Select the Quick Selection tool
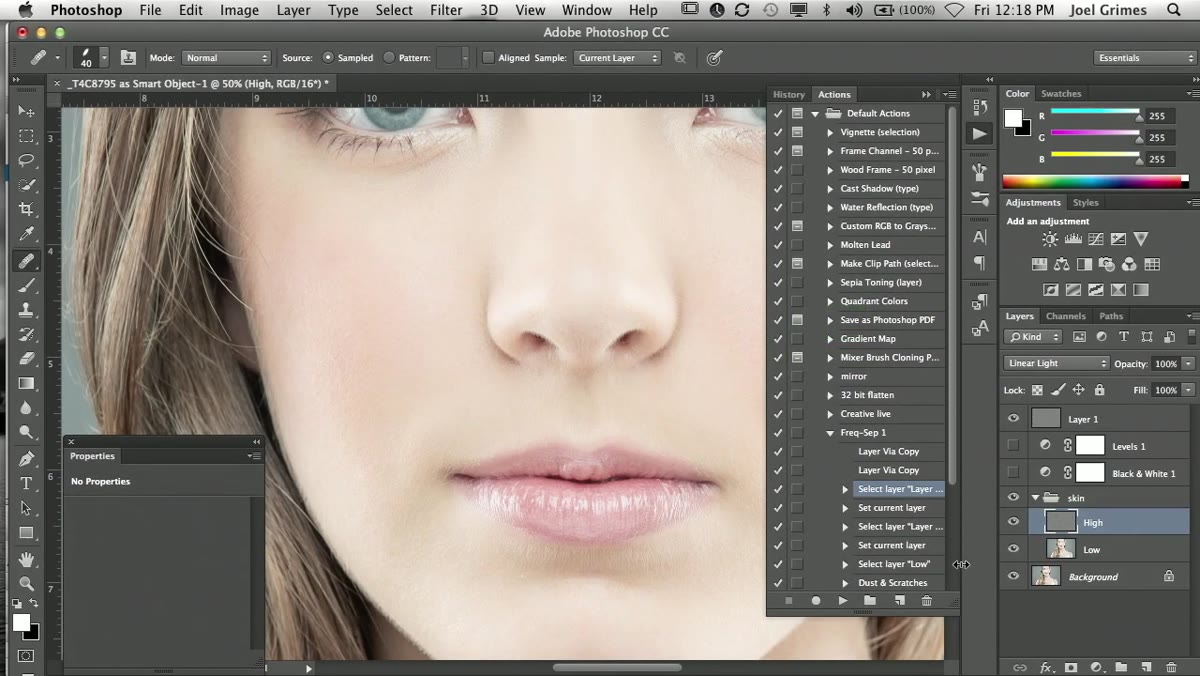This screenshot has width=1200, height=676. 27,185
